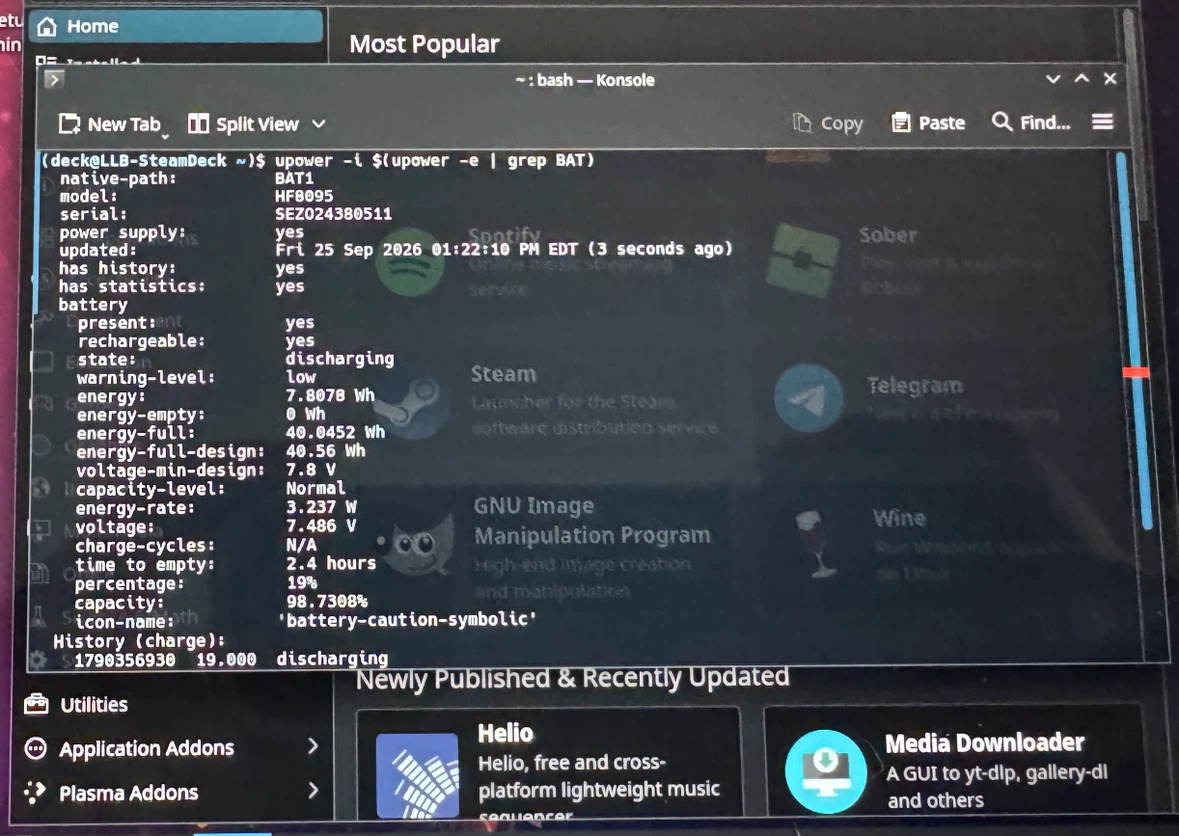Close the Konsole window
The width and height of the screenshot is (1179, 836).
pos(1110,78)
